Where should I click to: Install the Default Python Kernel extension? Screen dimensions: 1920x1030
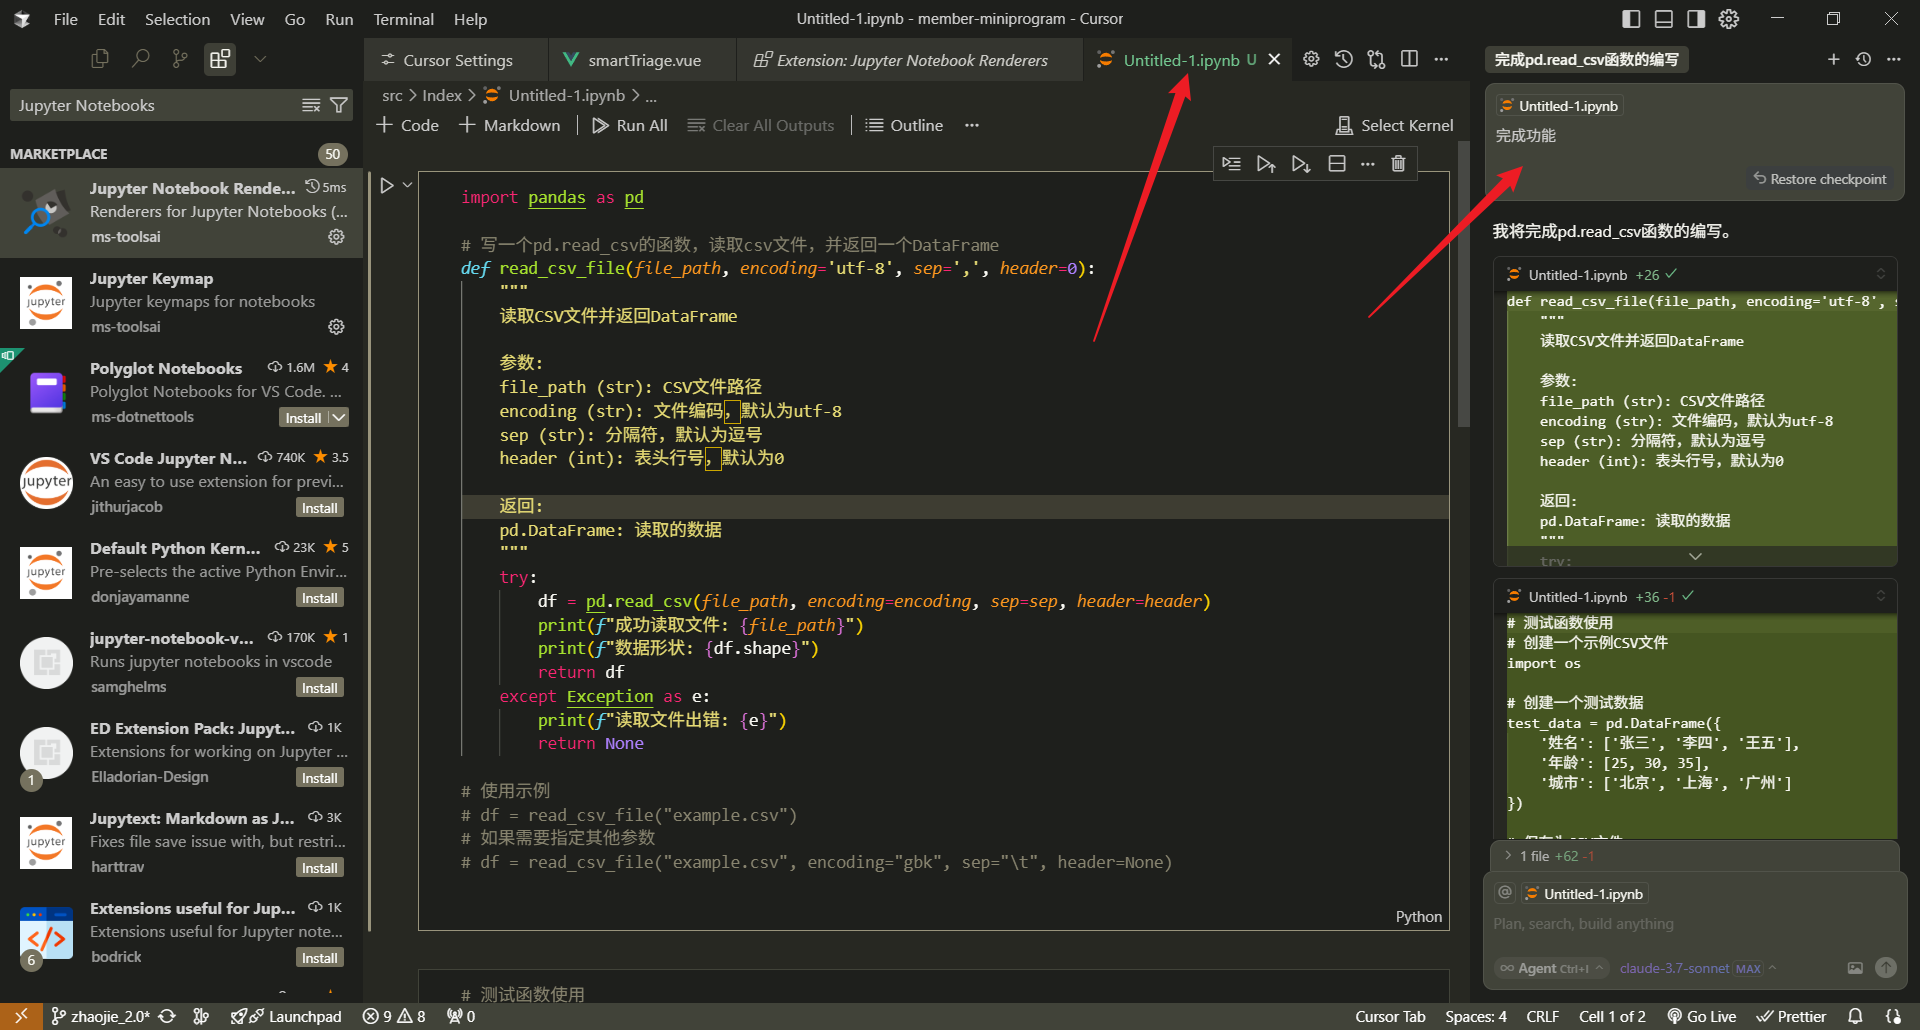tap(320, 598)
